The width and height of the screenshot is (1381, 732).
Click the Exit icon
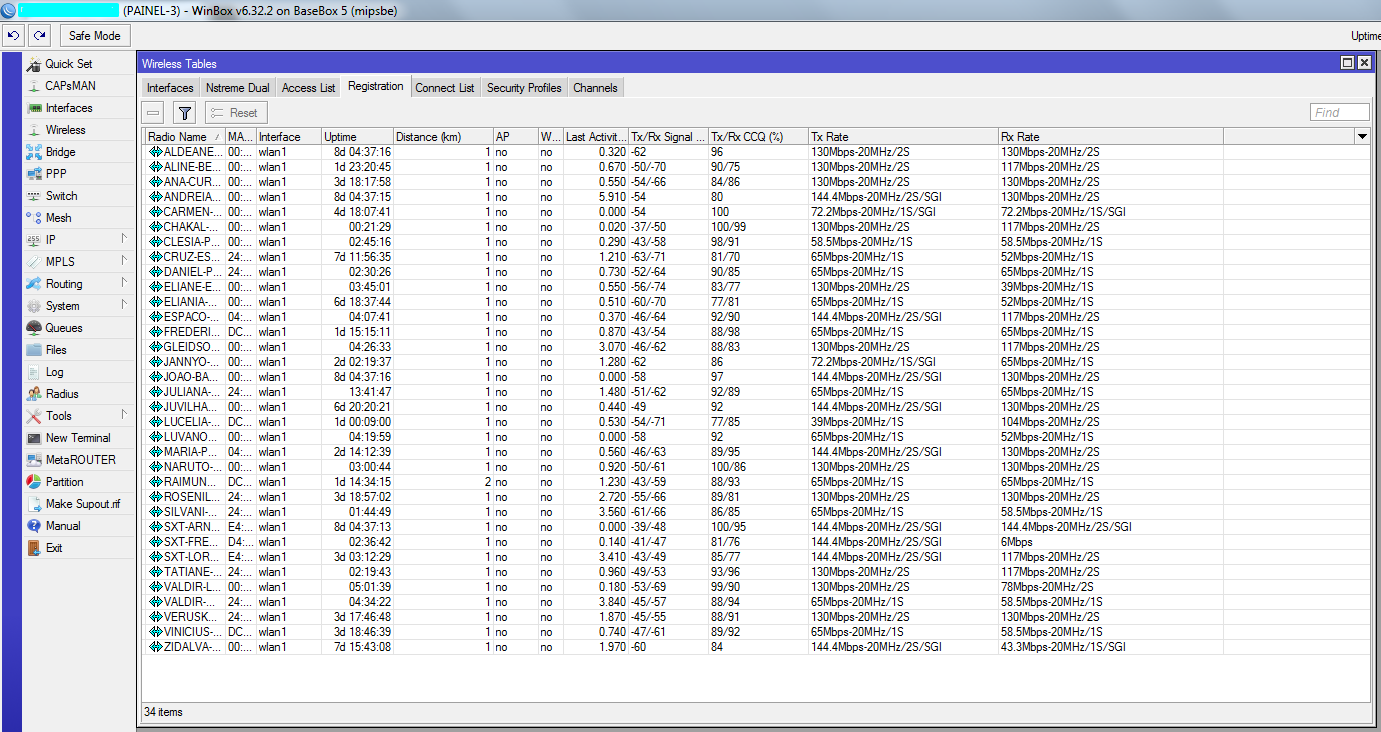coord(34,548)
